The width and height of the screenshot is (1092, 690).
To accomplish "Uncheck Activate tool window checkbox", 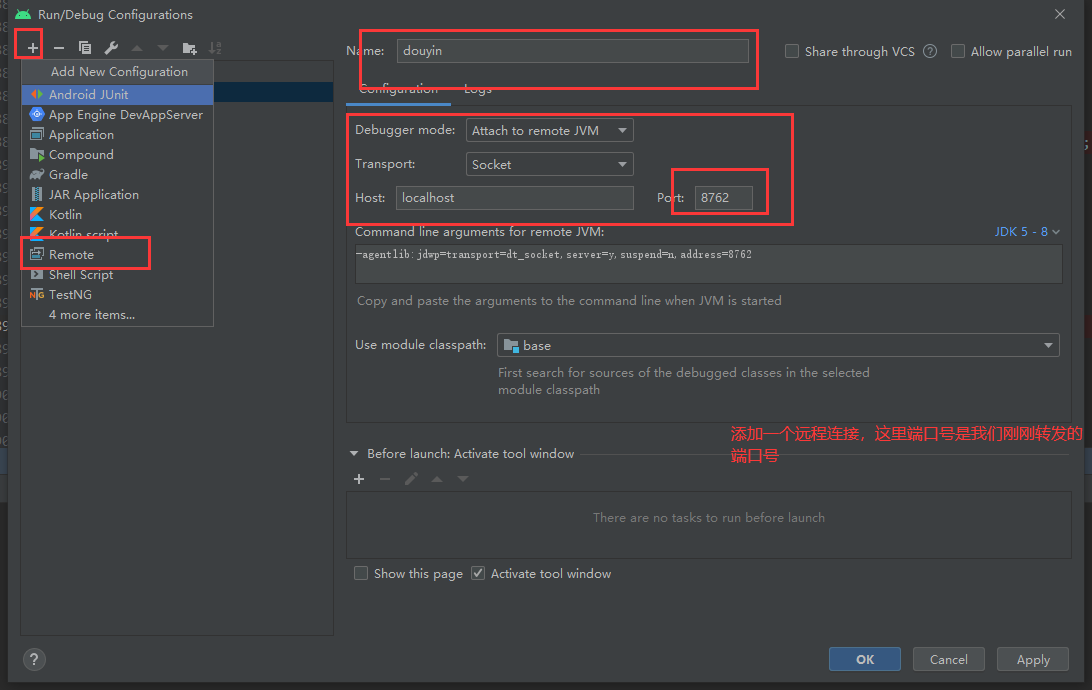I will click(x=478, y=573).
